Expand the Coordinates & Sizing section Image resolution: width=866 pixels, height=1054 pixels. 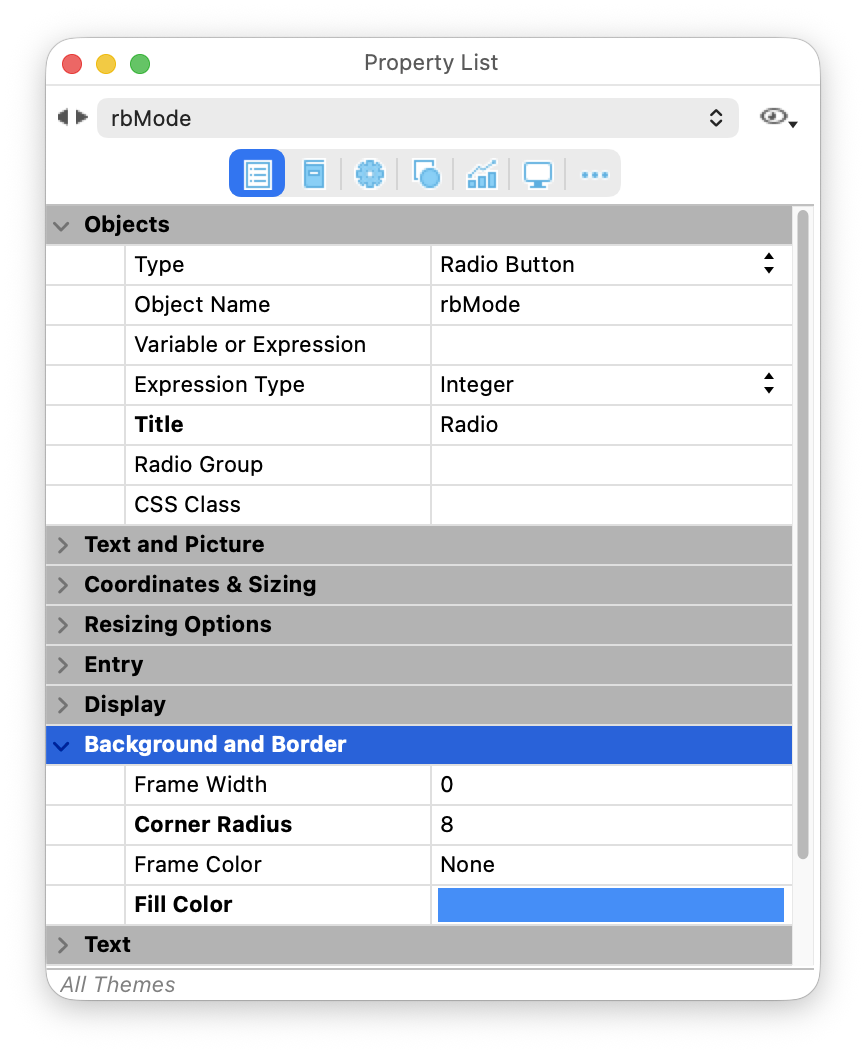point(63,585)
